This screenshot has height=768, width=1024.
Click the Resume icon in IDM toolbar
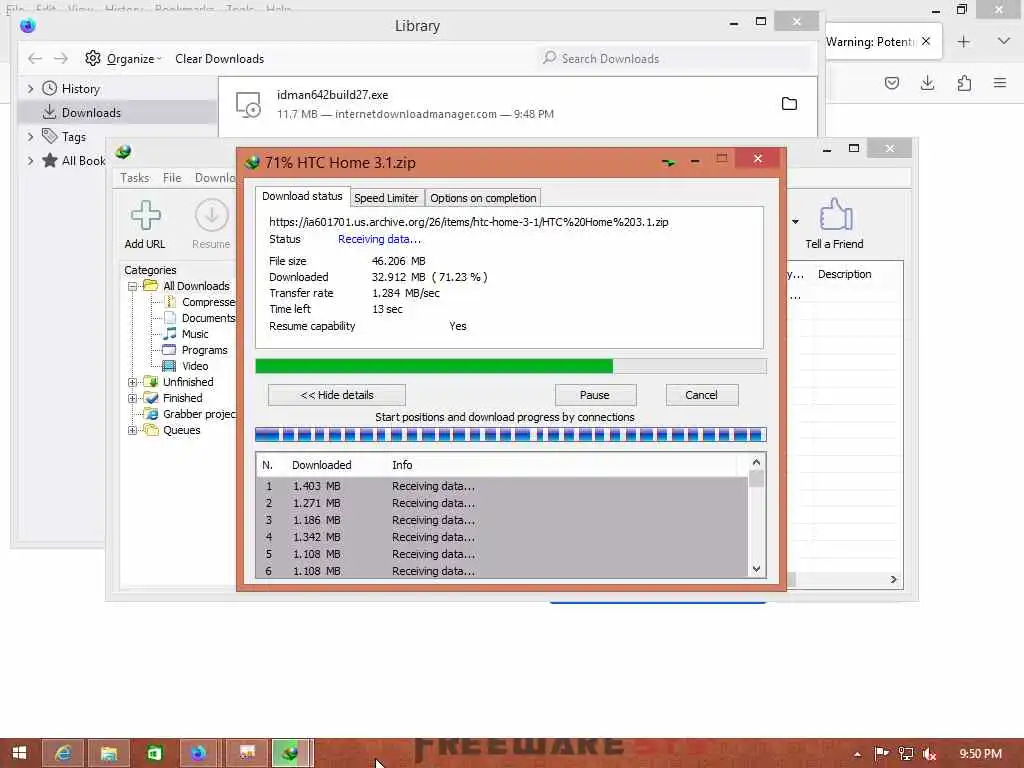click(211, 216)
